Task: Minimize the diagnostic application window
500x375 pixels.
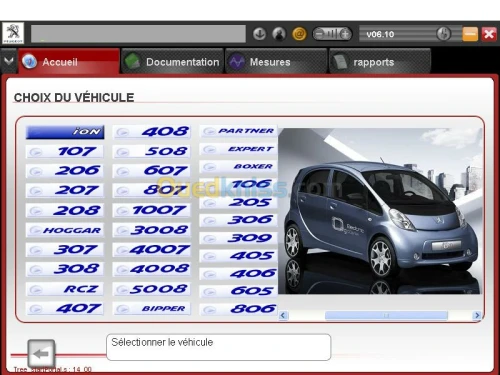Action: pos(470,34)
